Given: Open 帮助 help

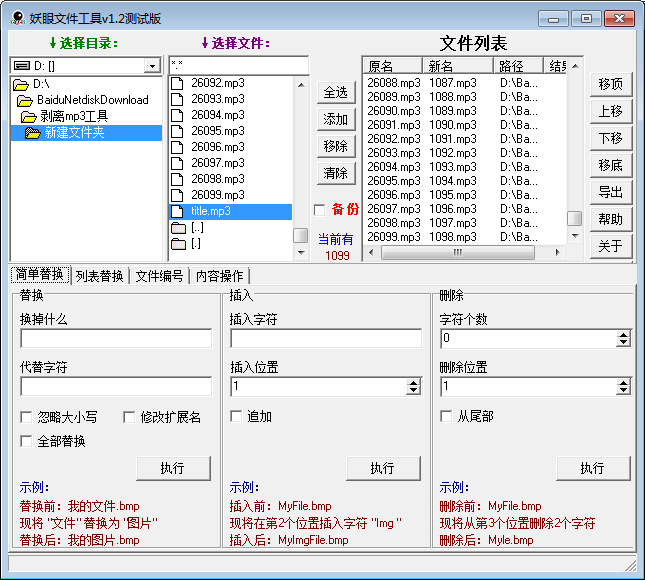Looking at the screenshot, I should (x=611, y=220).
